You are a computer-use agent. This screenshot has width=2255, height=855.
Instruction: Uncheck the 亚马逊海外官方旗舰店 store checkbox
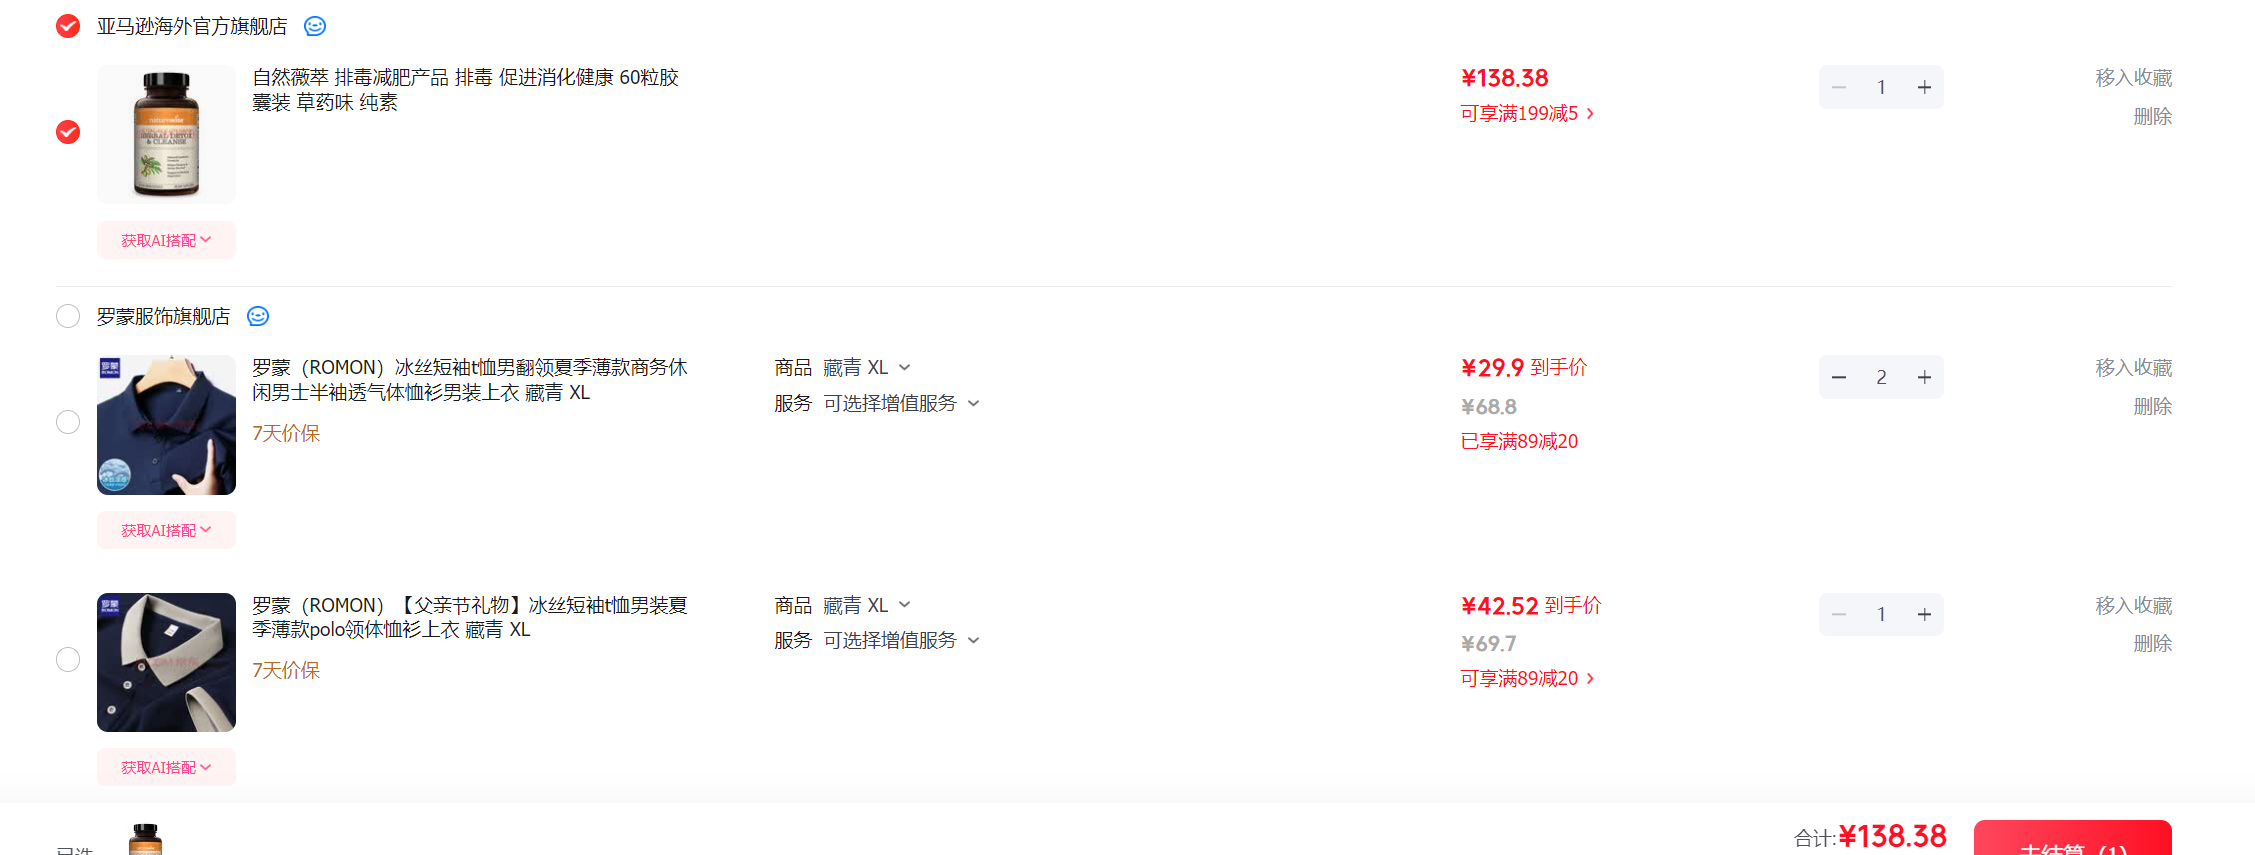(68, 26)
